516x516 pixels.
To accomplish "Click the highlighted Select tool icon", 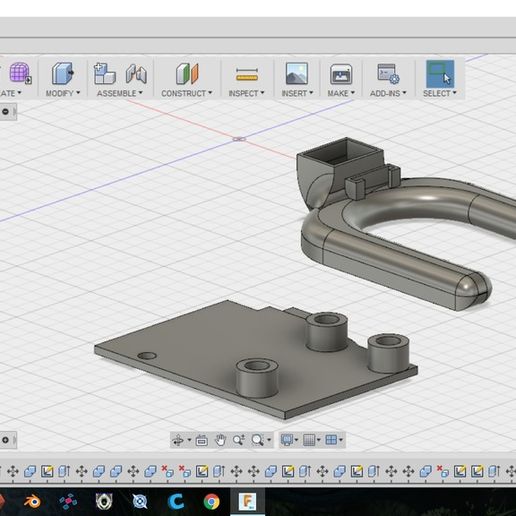I will [x=440, y=74].
